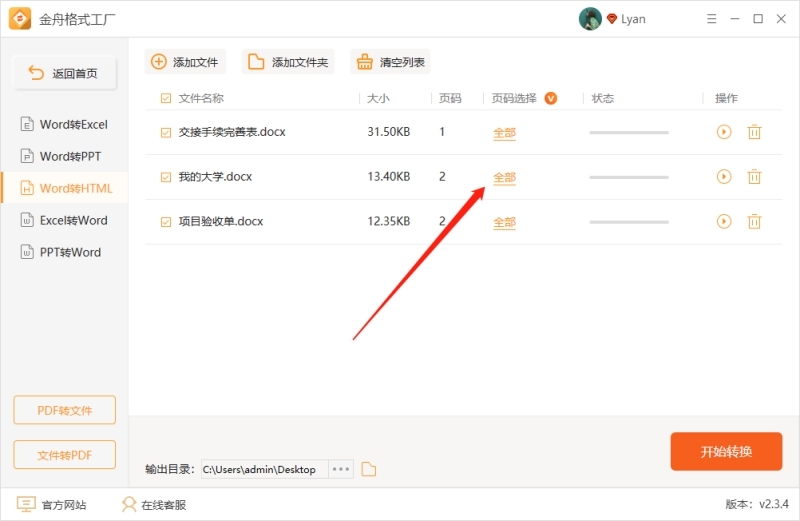Open output folder via the folder icon
800x521 pixels.
pos(368,470)
